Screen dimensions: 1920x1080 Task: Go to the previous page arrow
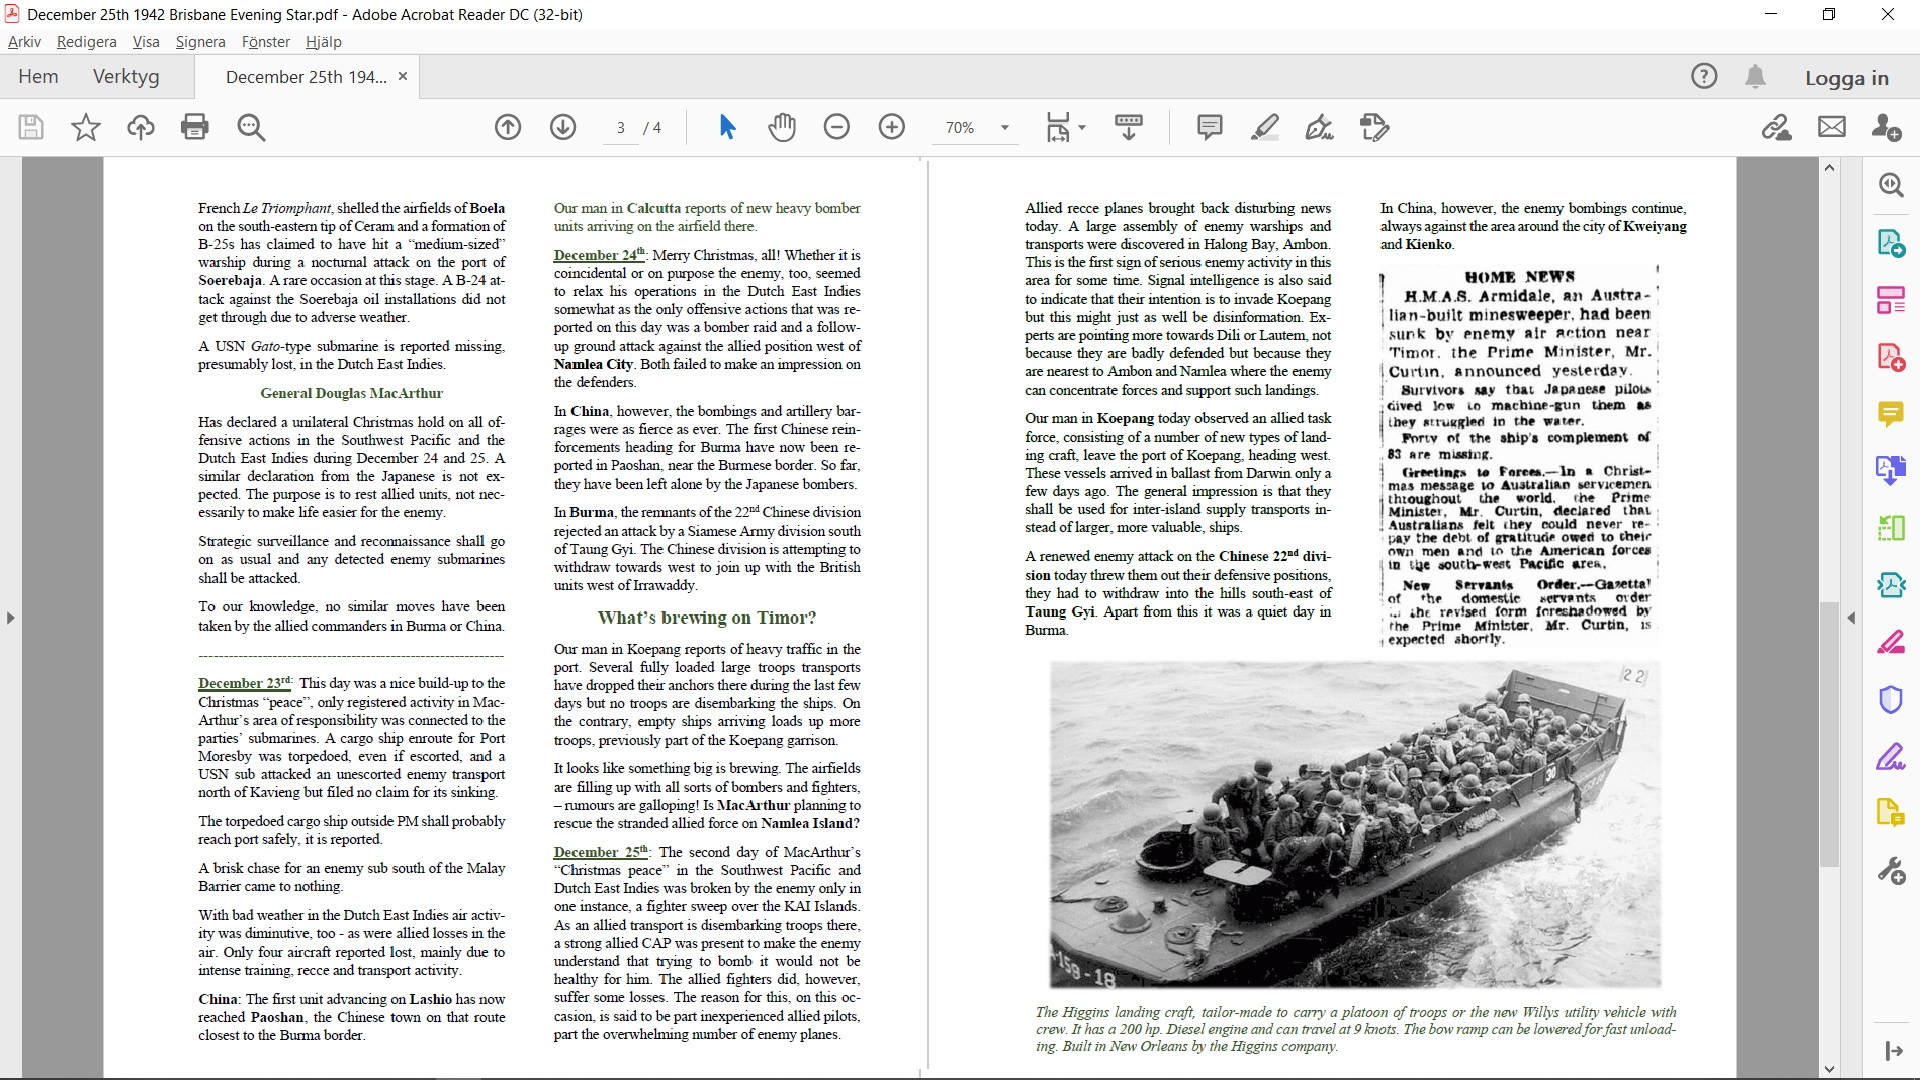[508, 127]
